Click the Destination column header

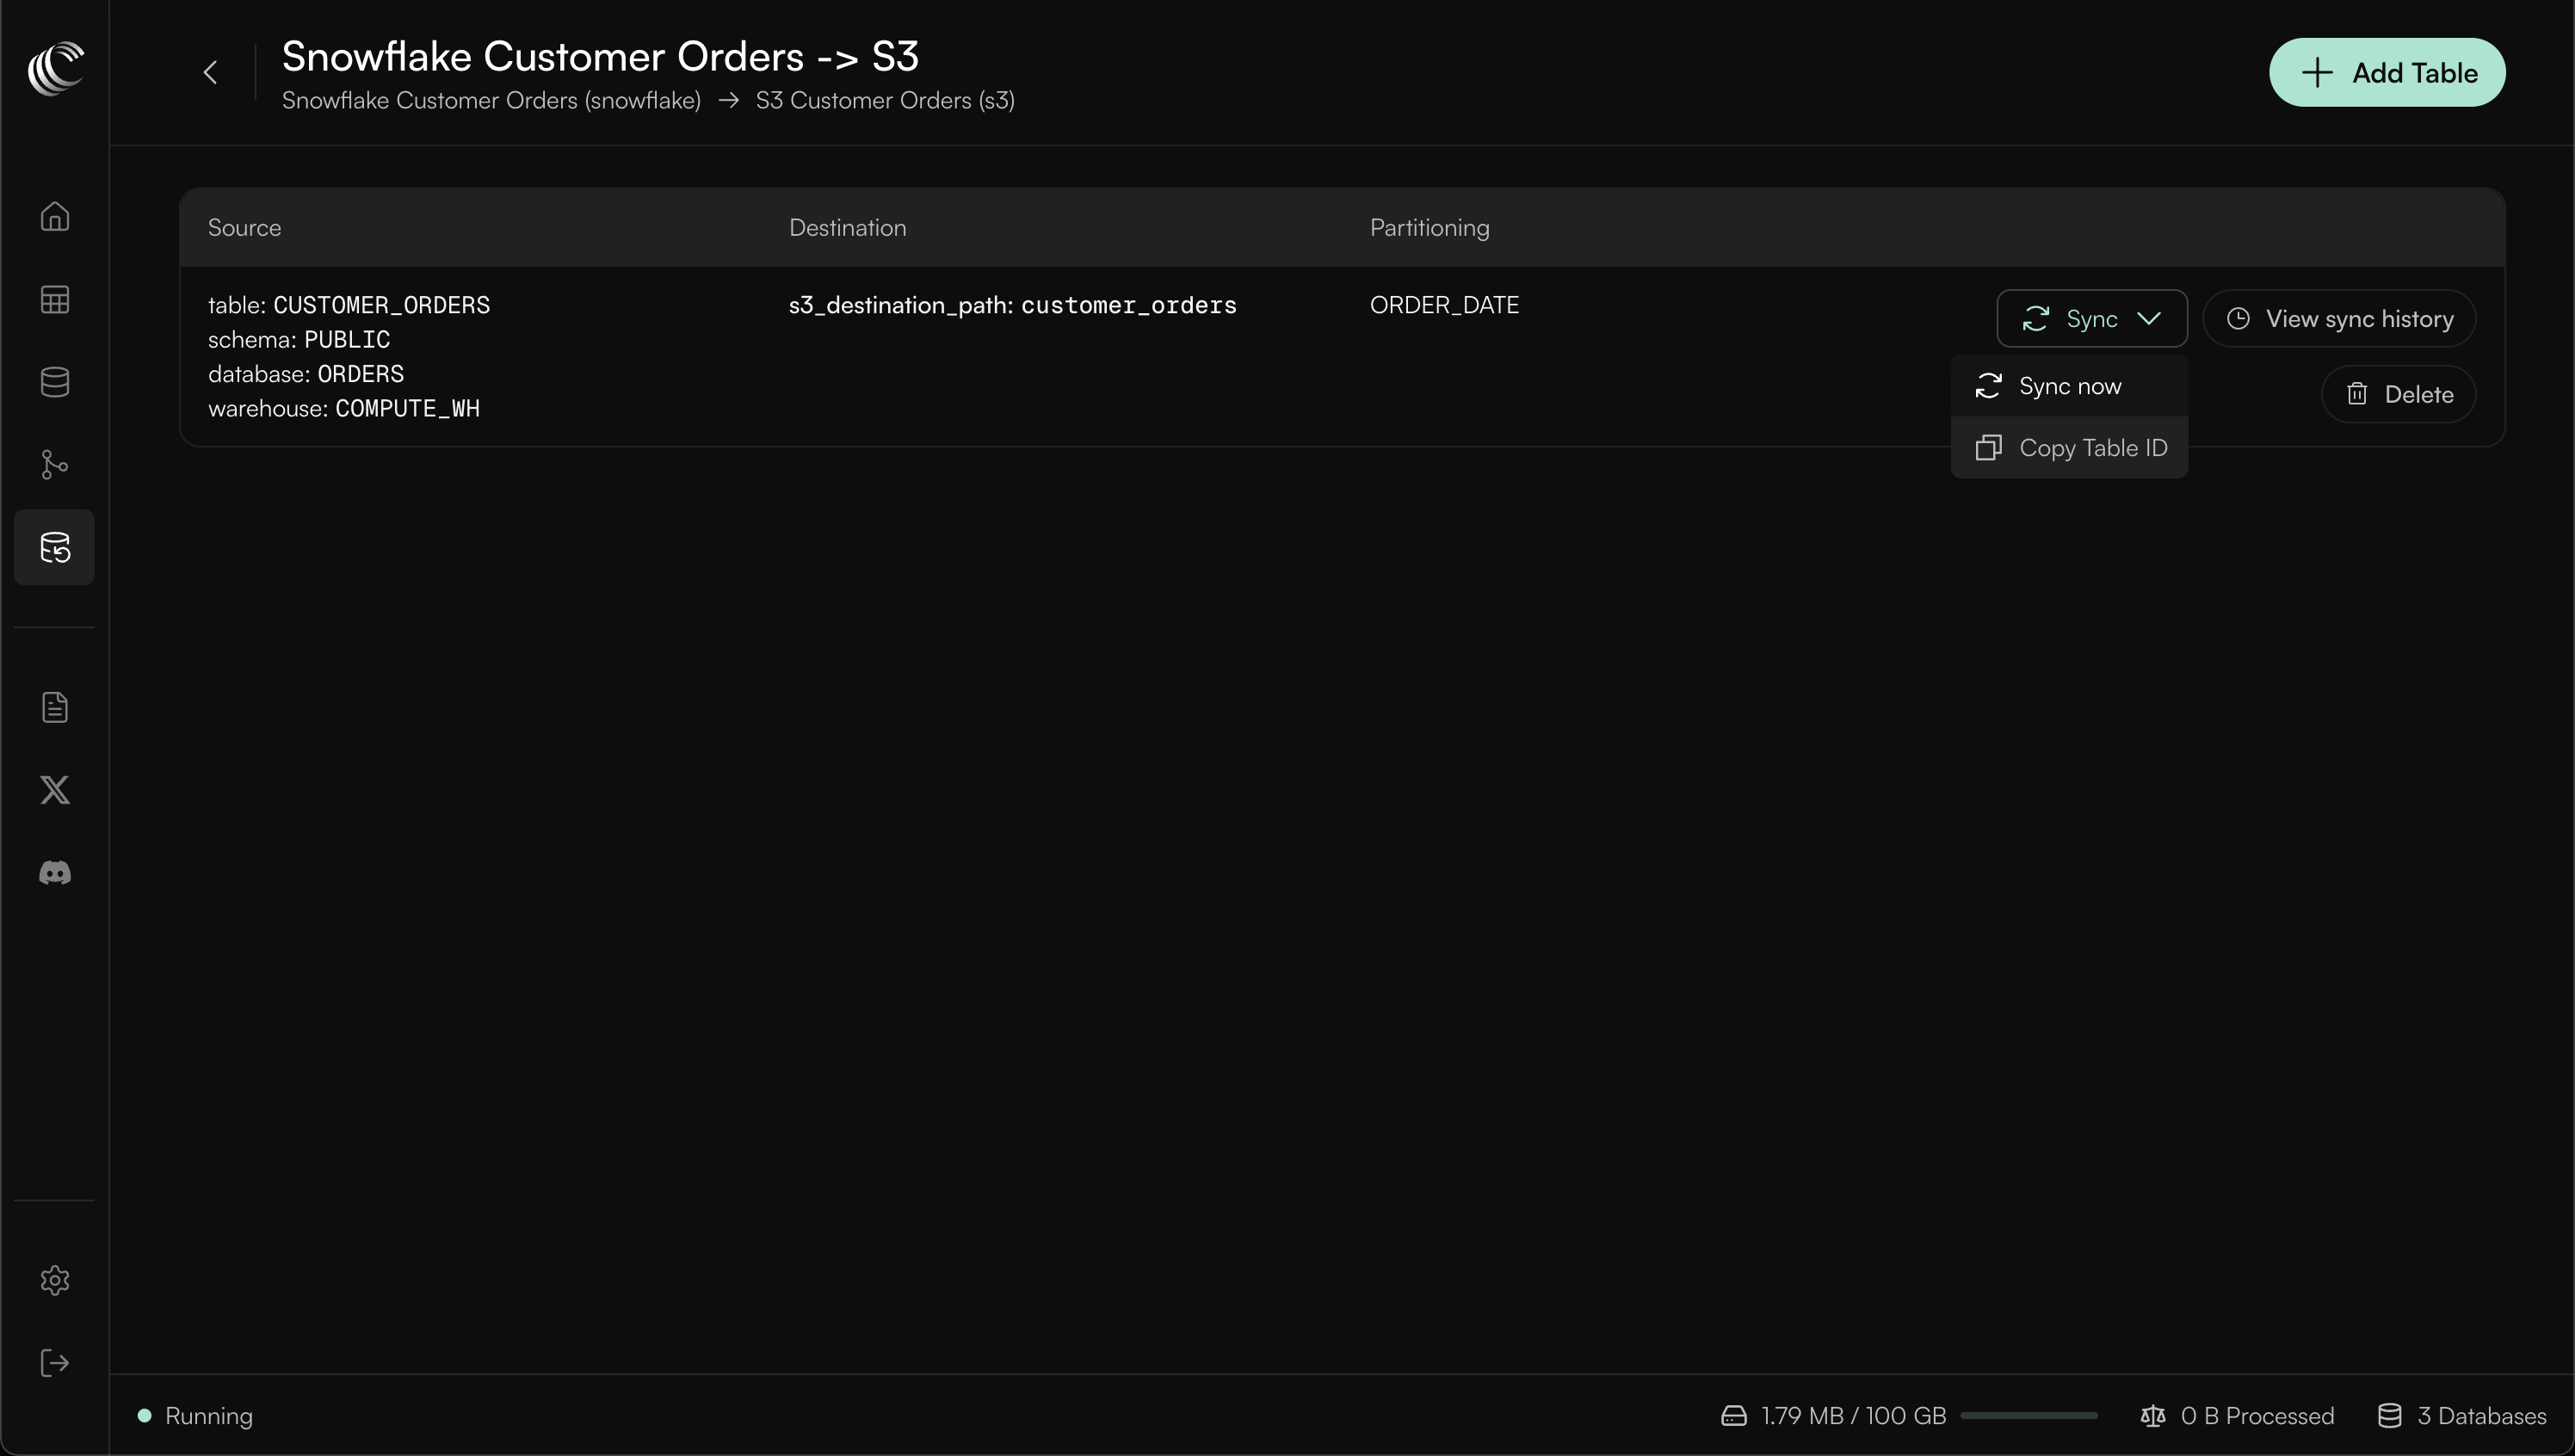[848, 228]
